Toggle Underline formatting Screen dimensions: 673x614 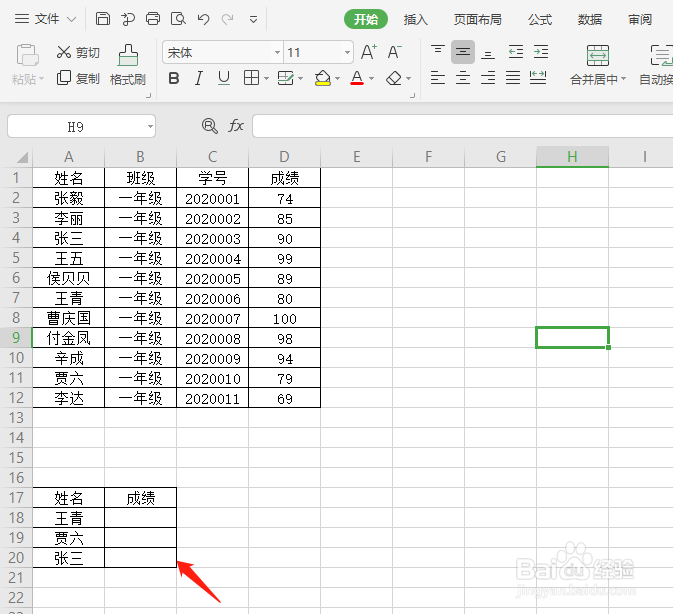(x=224, y=78)
